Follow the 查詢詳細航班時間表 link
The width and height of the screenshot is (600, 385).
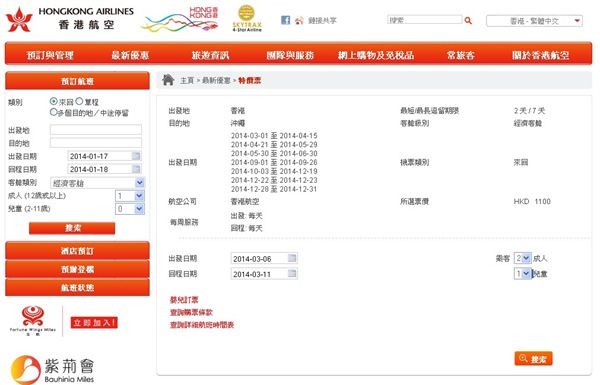[x=202, y=325]
